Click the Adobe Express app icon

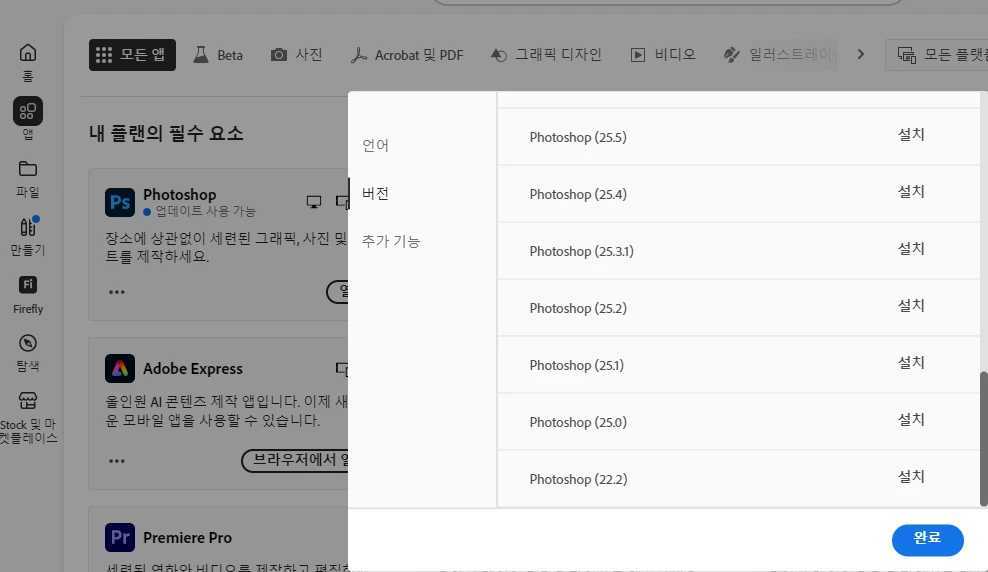click(x=120, y=369)
